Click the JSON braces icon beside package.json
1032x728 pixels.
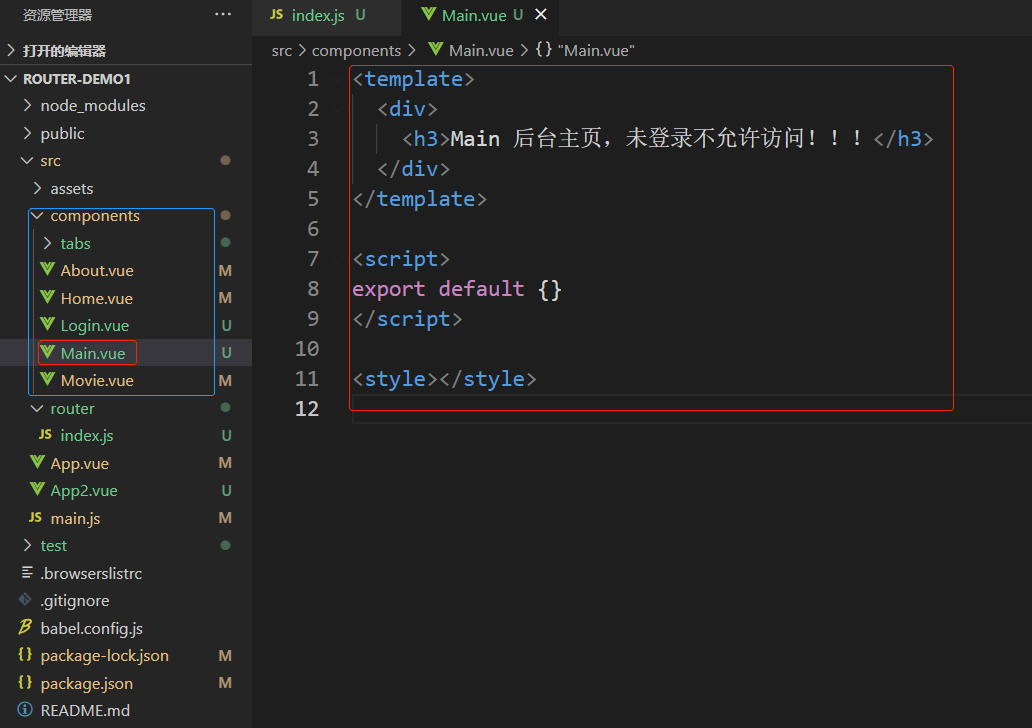[25, 683]
